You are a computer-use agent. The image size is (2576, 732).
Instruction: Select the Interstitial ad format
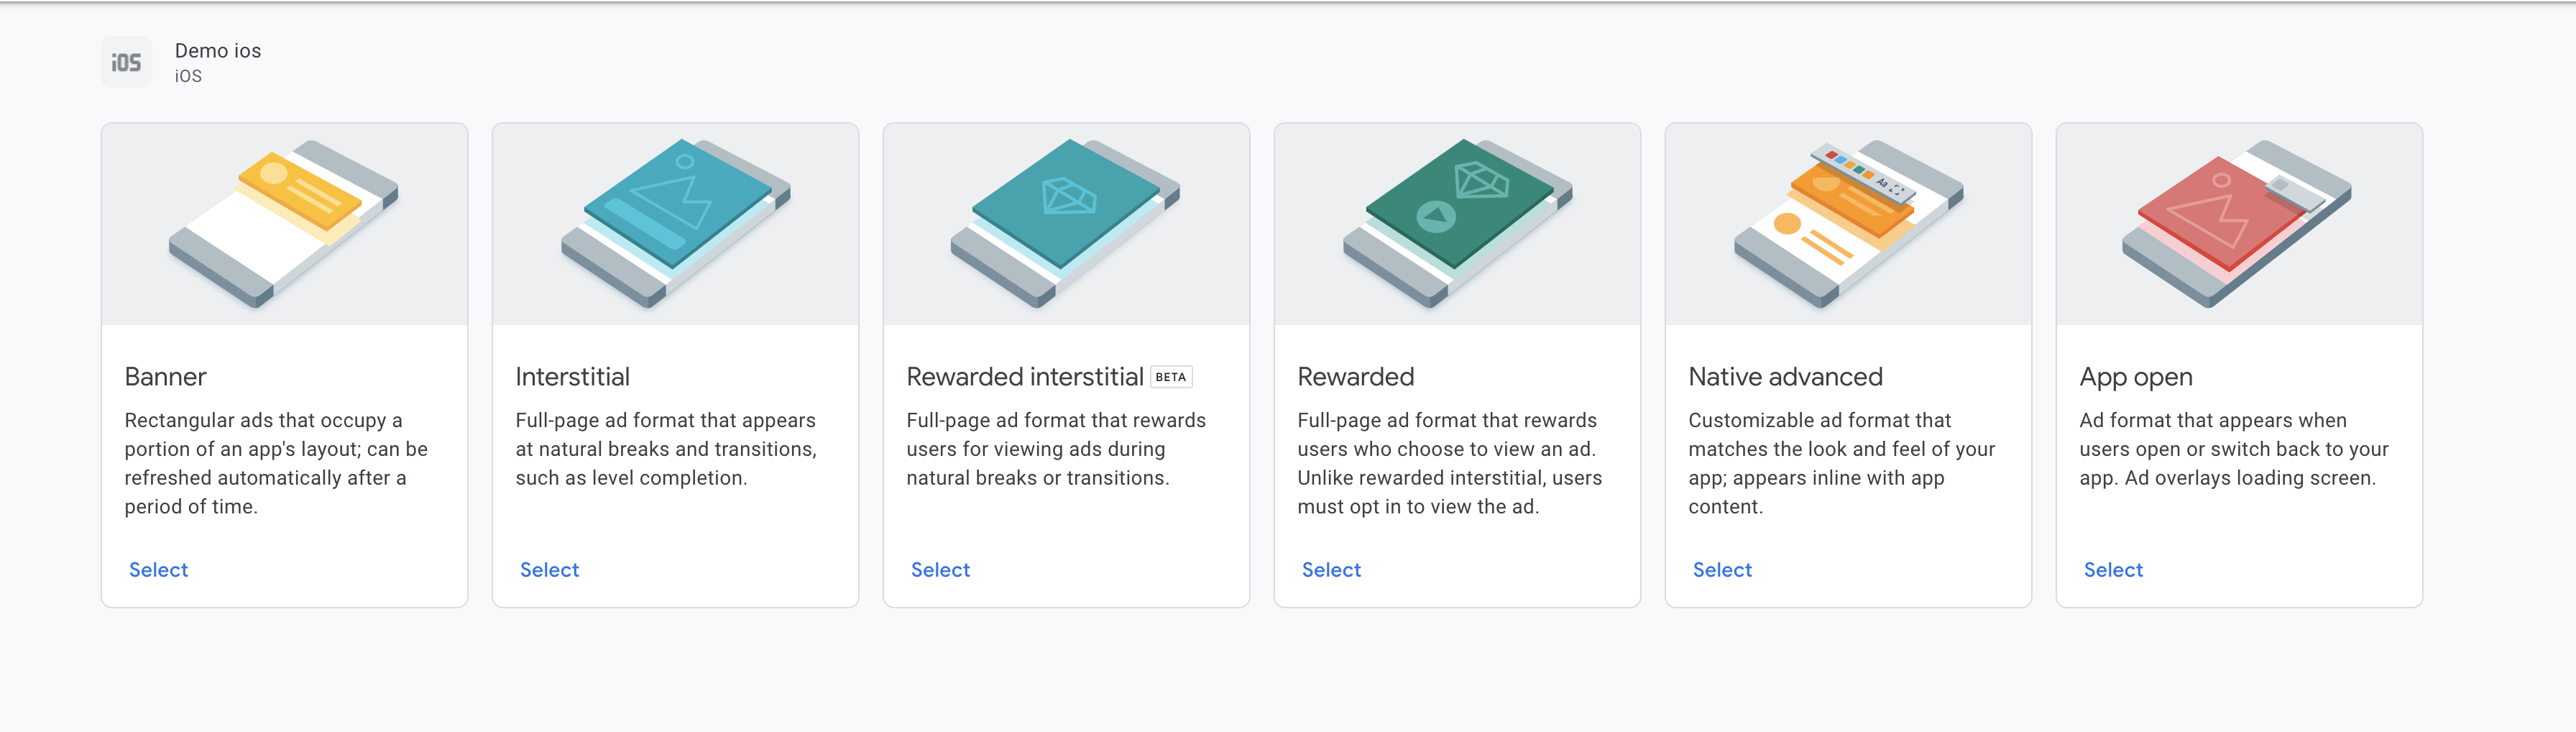549,570
